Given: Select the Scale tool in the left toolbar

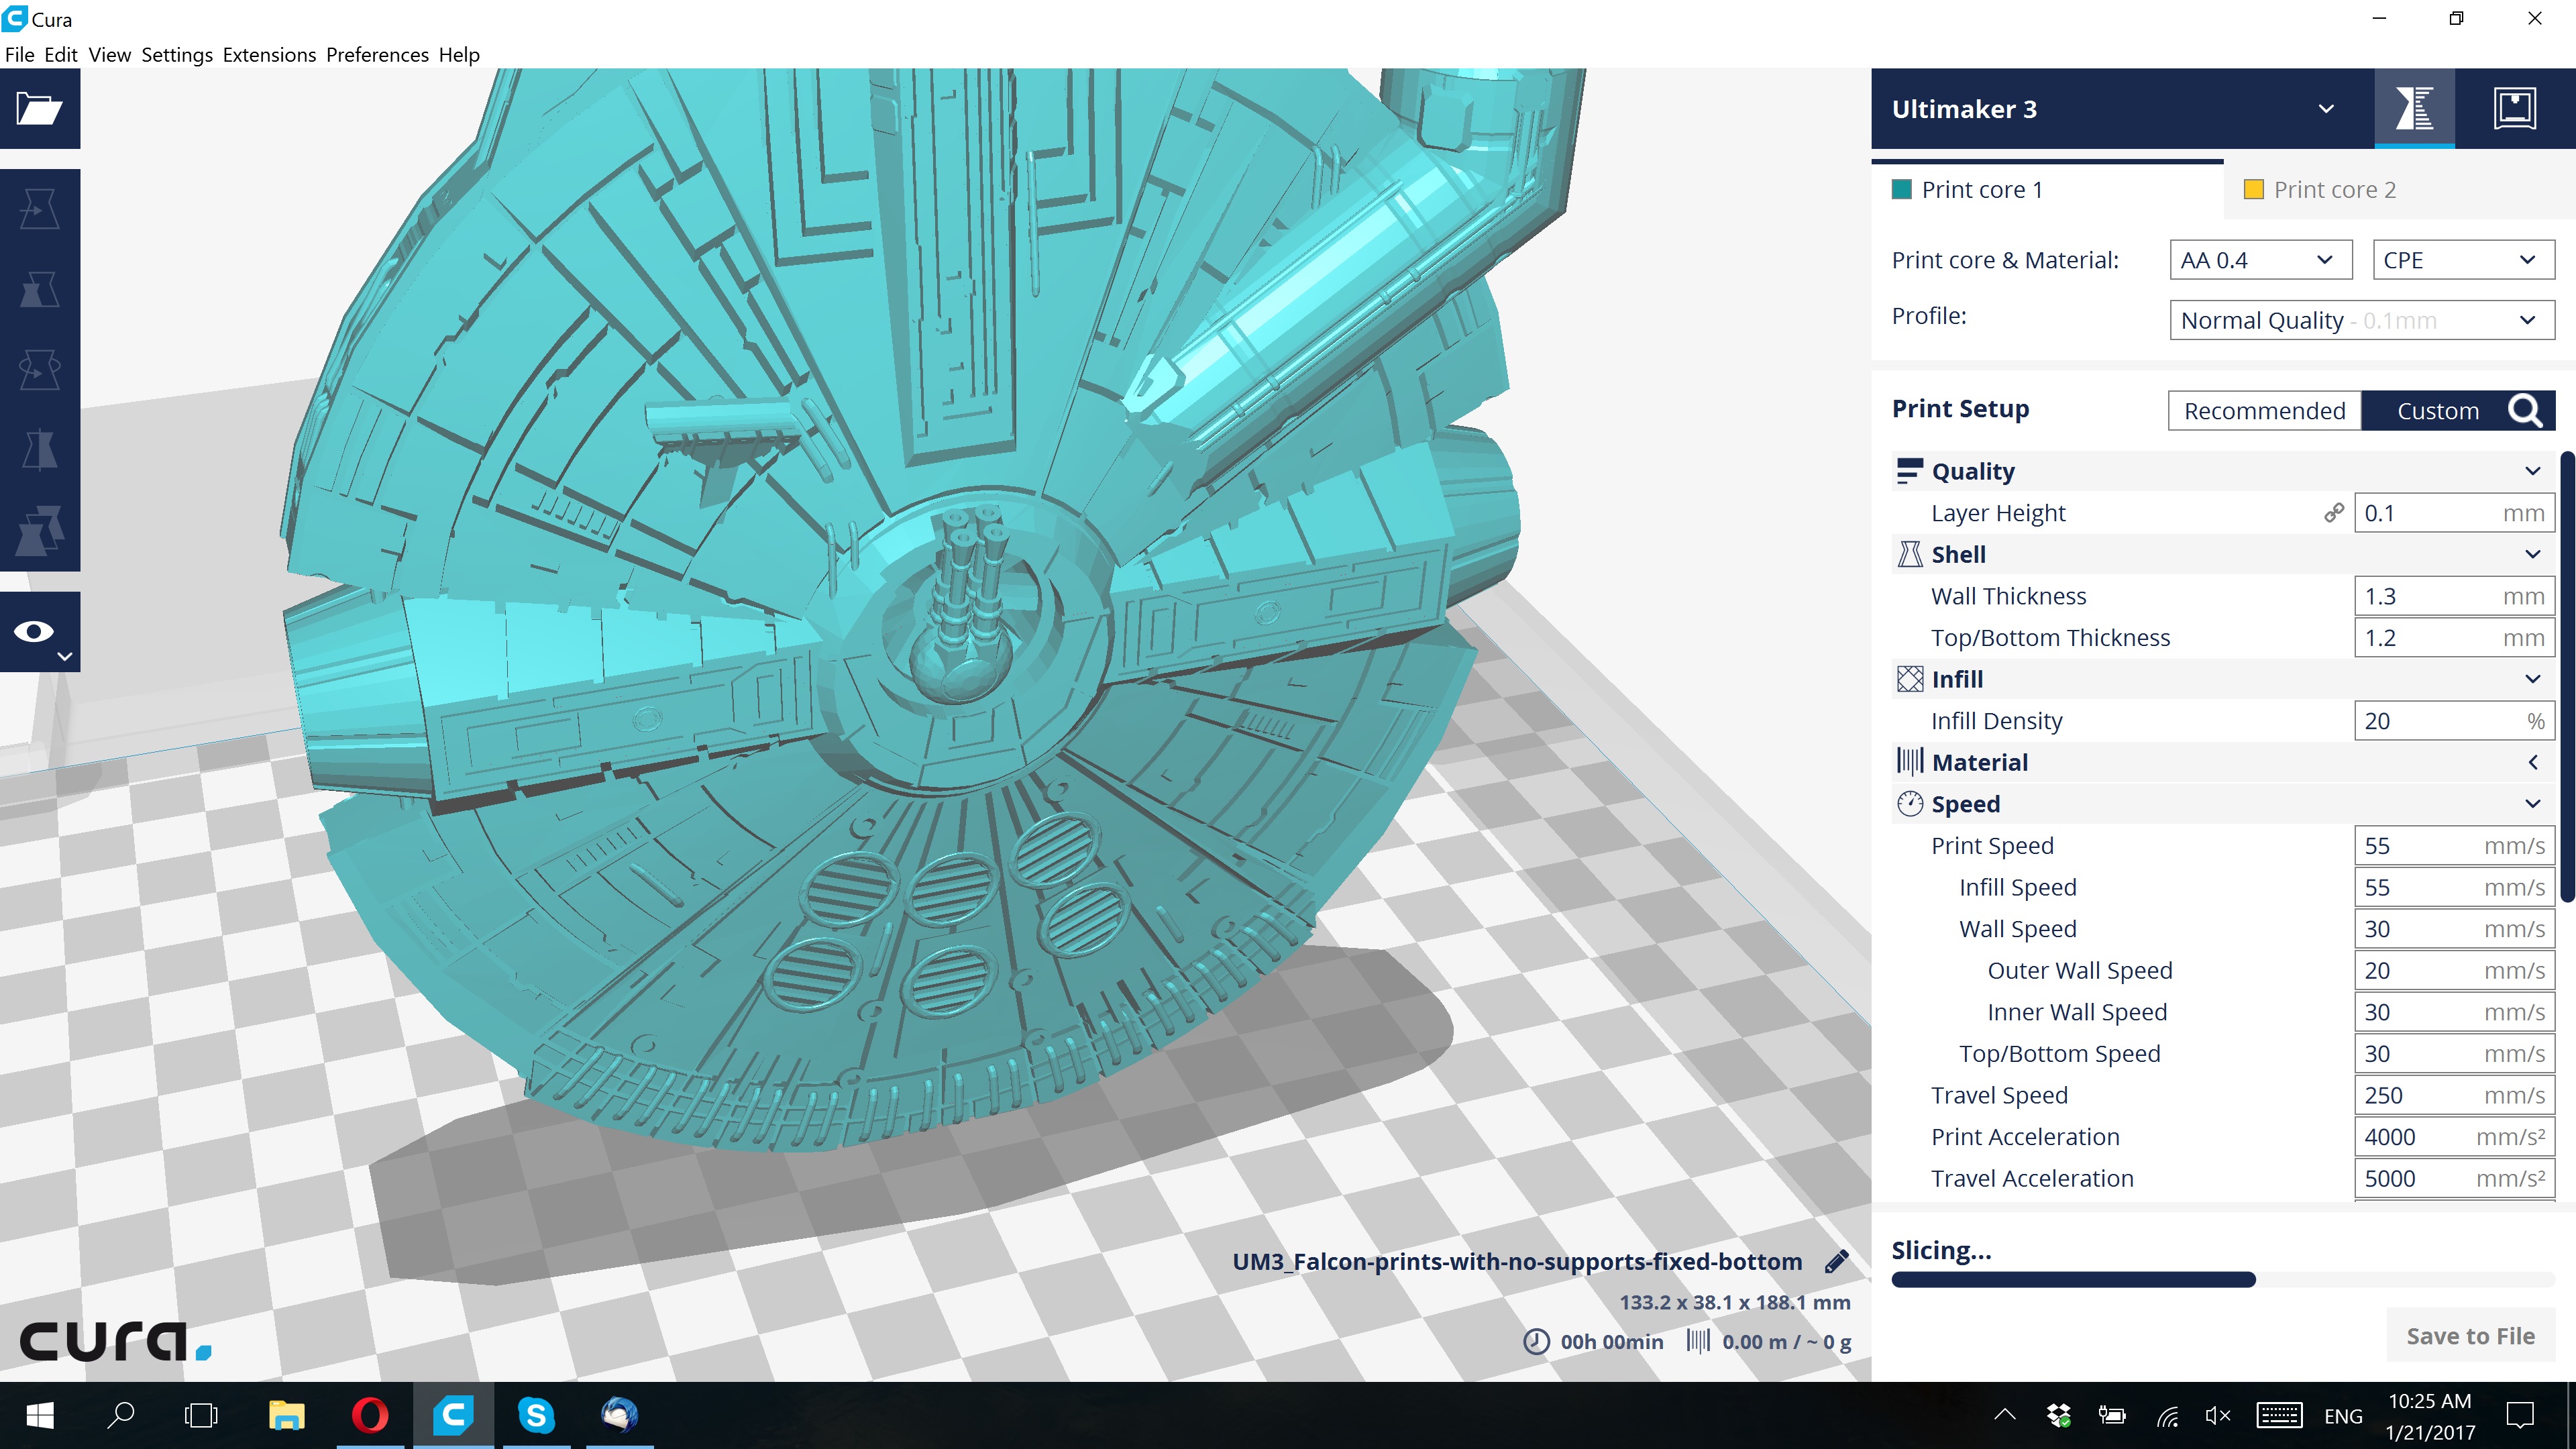Looking at the screenshot, I should click(40, 290).
